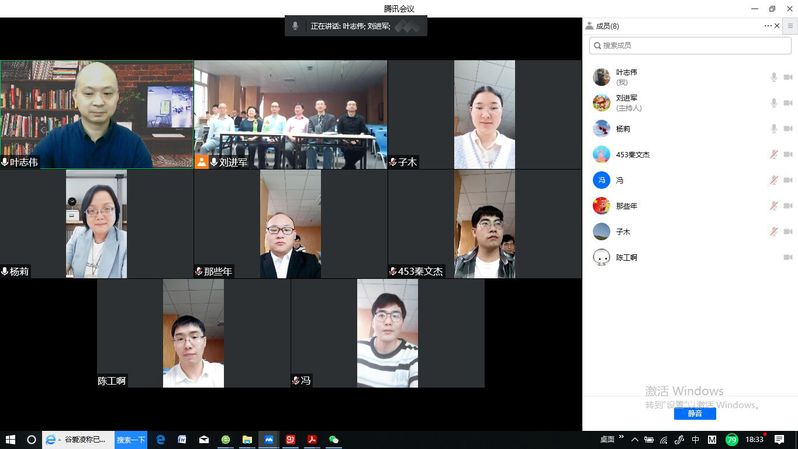Open the members panel menu icon

click(x=788, y=26)
